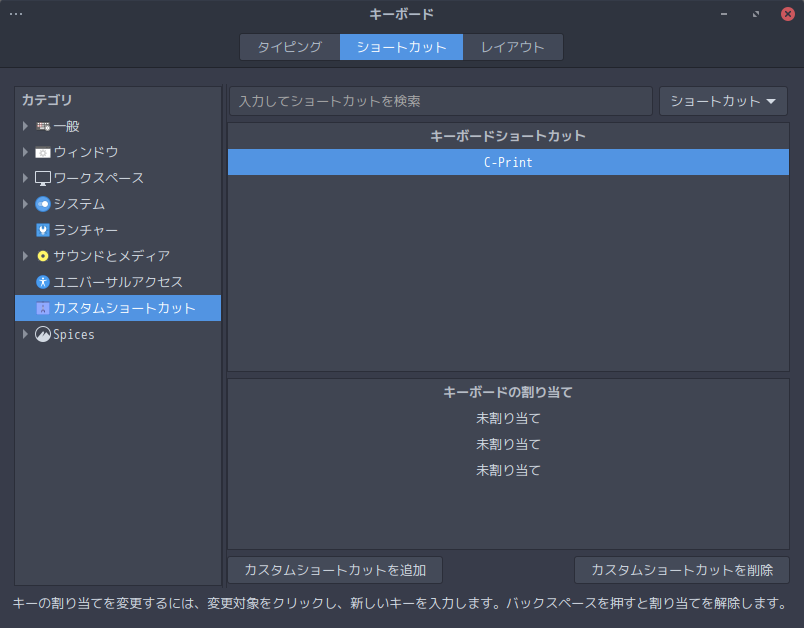Click the second 未割り当て binding row
Viewport: 804px width, 628px height.
click(x=508, y=444)
